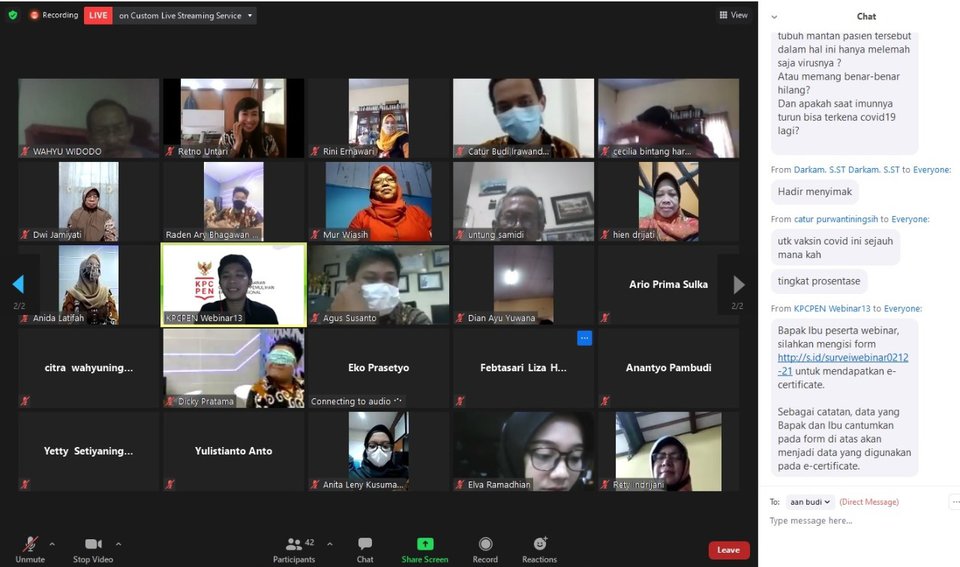Open the Reactions icon
Viewport: 960px width, 567px height.
click(x=540, y=544)
